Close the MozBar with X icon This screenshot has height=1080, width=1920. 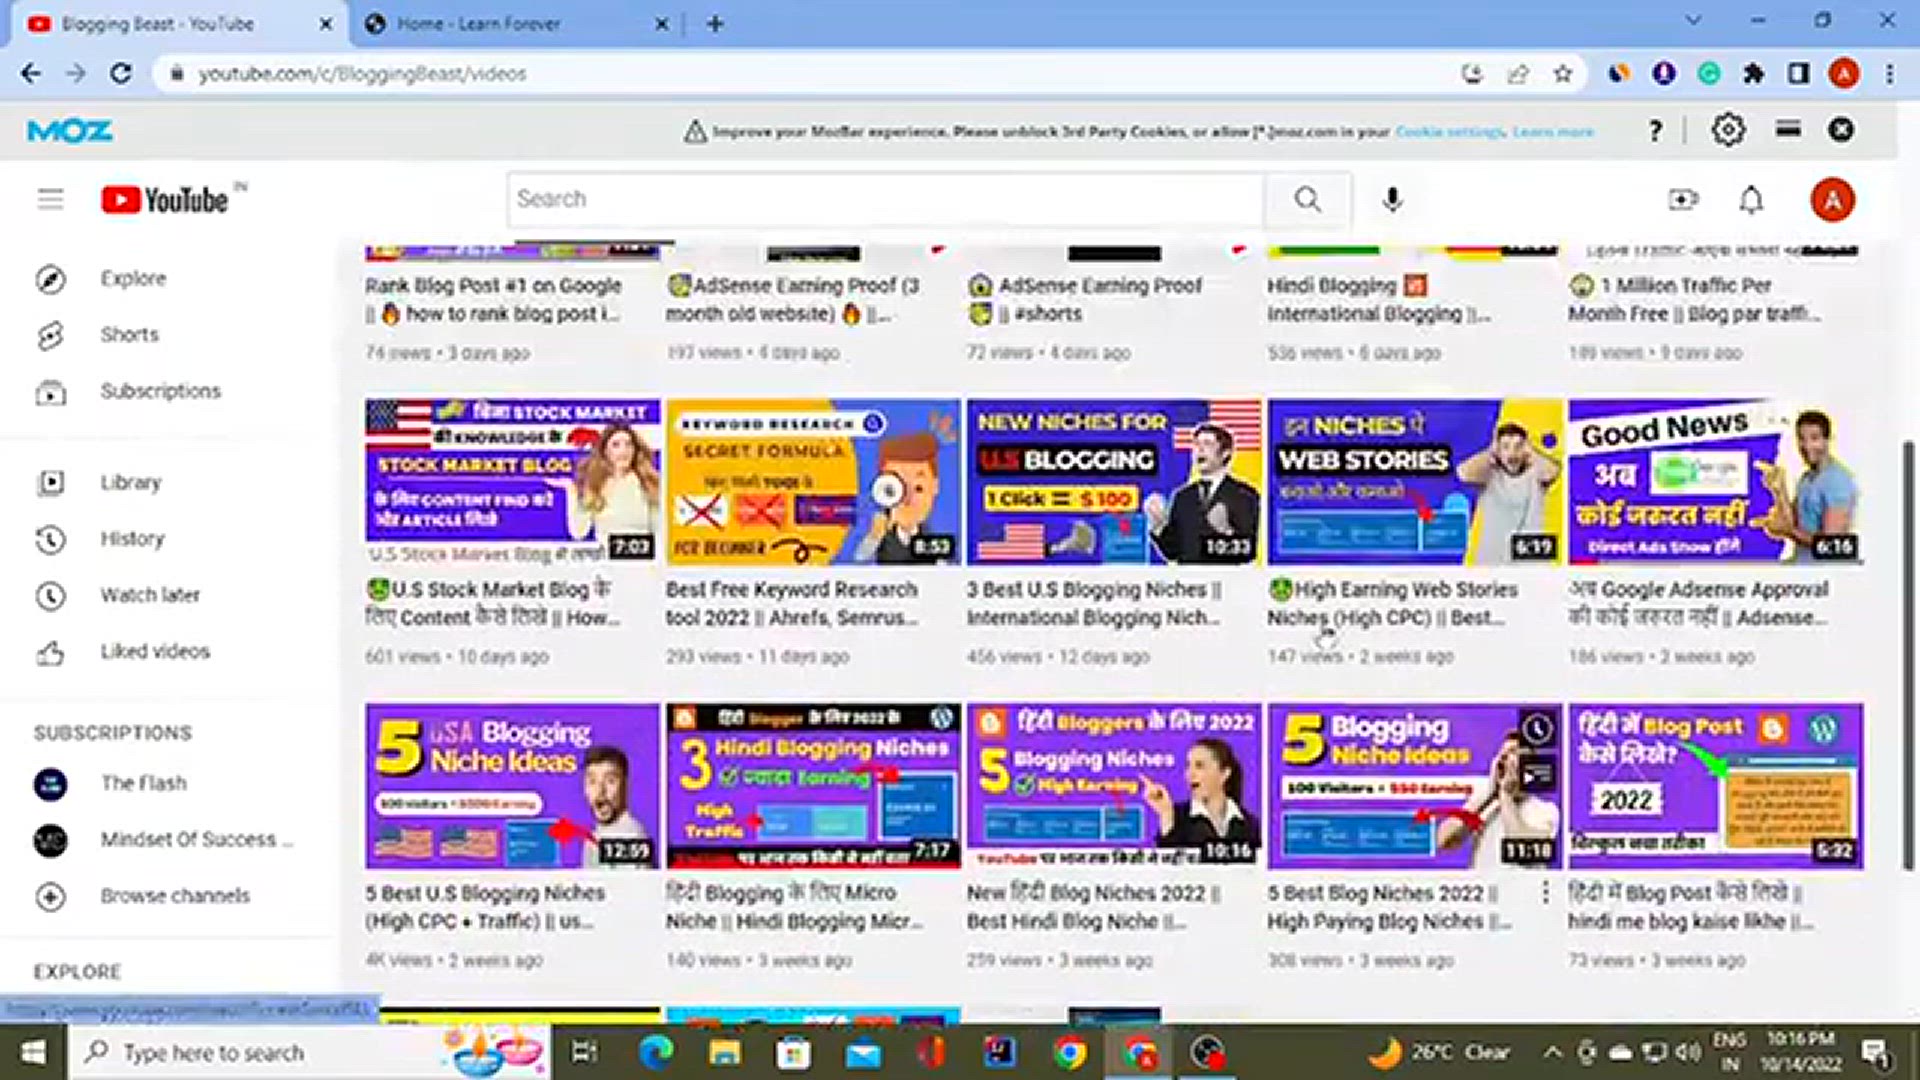1840,130
